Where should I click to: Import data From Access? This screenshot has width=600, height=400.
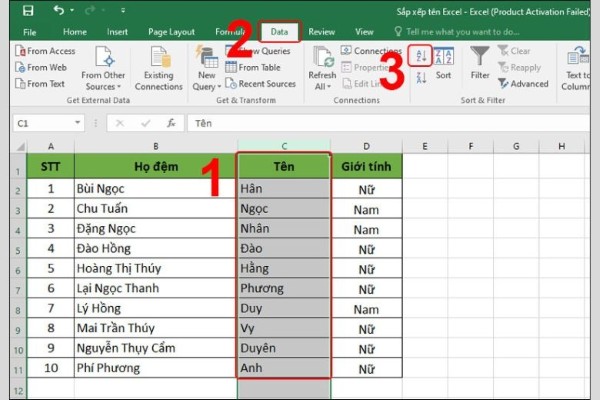[x=46, y=51]
